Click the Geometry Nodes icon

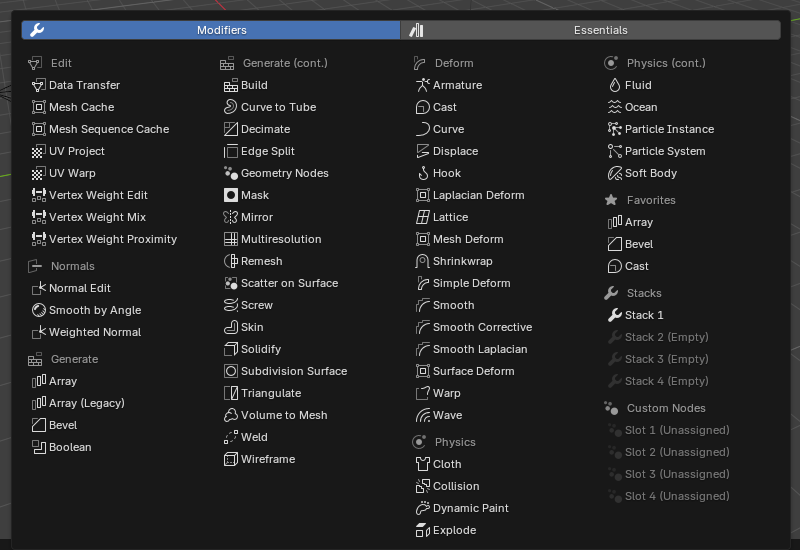231,173
